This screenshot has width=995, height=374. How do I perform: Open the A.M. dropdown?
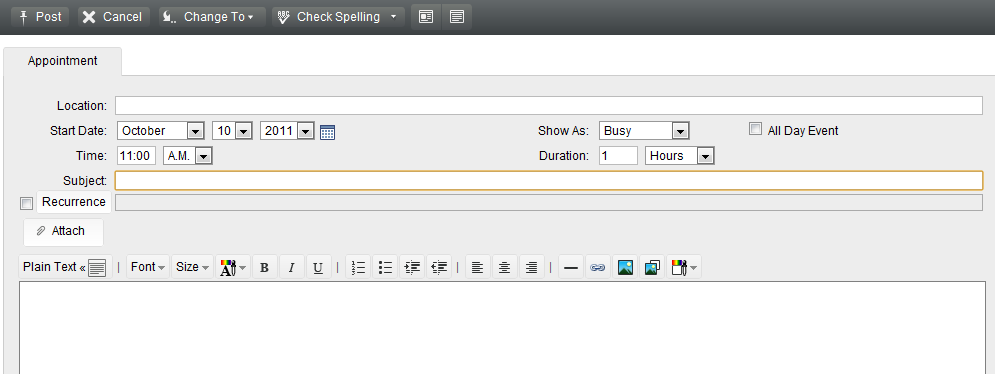click(x=188, y=156)
